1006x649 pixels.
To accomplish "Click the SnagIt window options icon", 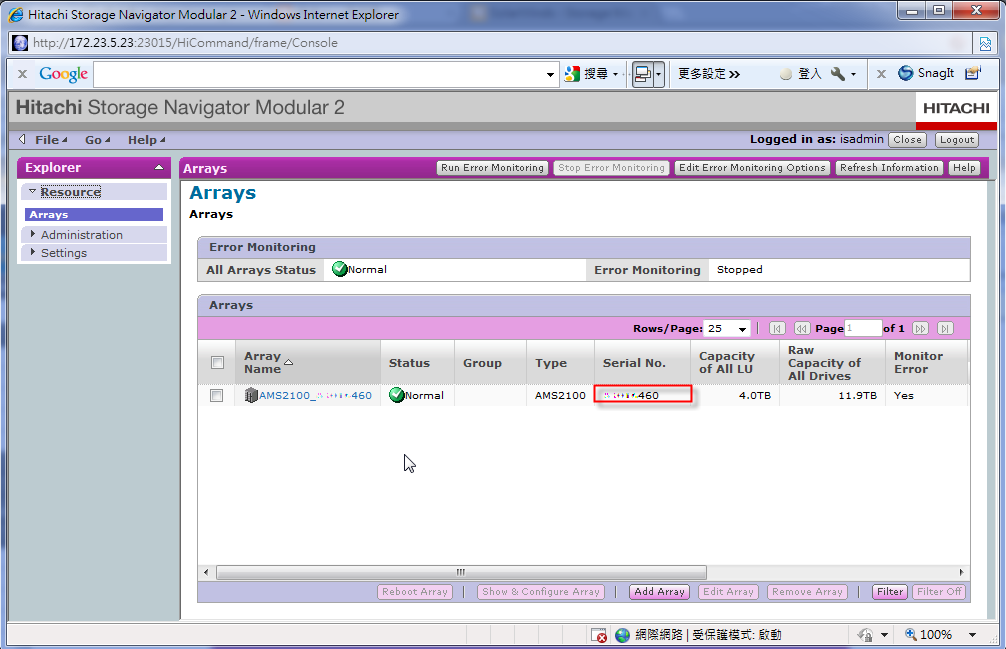I will 973,73.
